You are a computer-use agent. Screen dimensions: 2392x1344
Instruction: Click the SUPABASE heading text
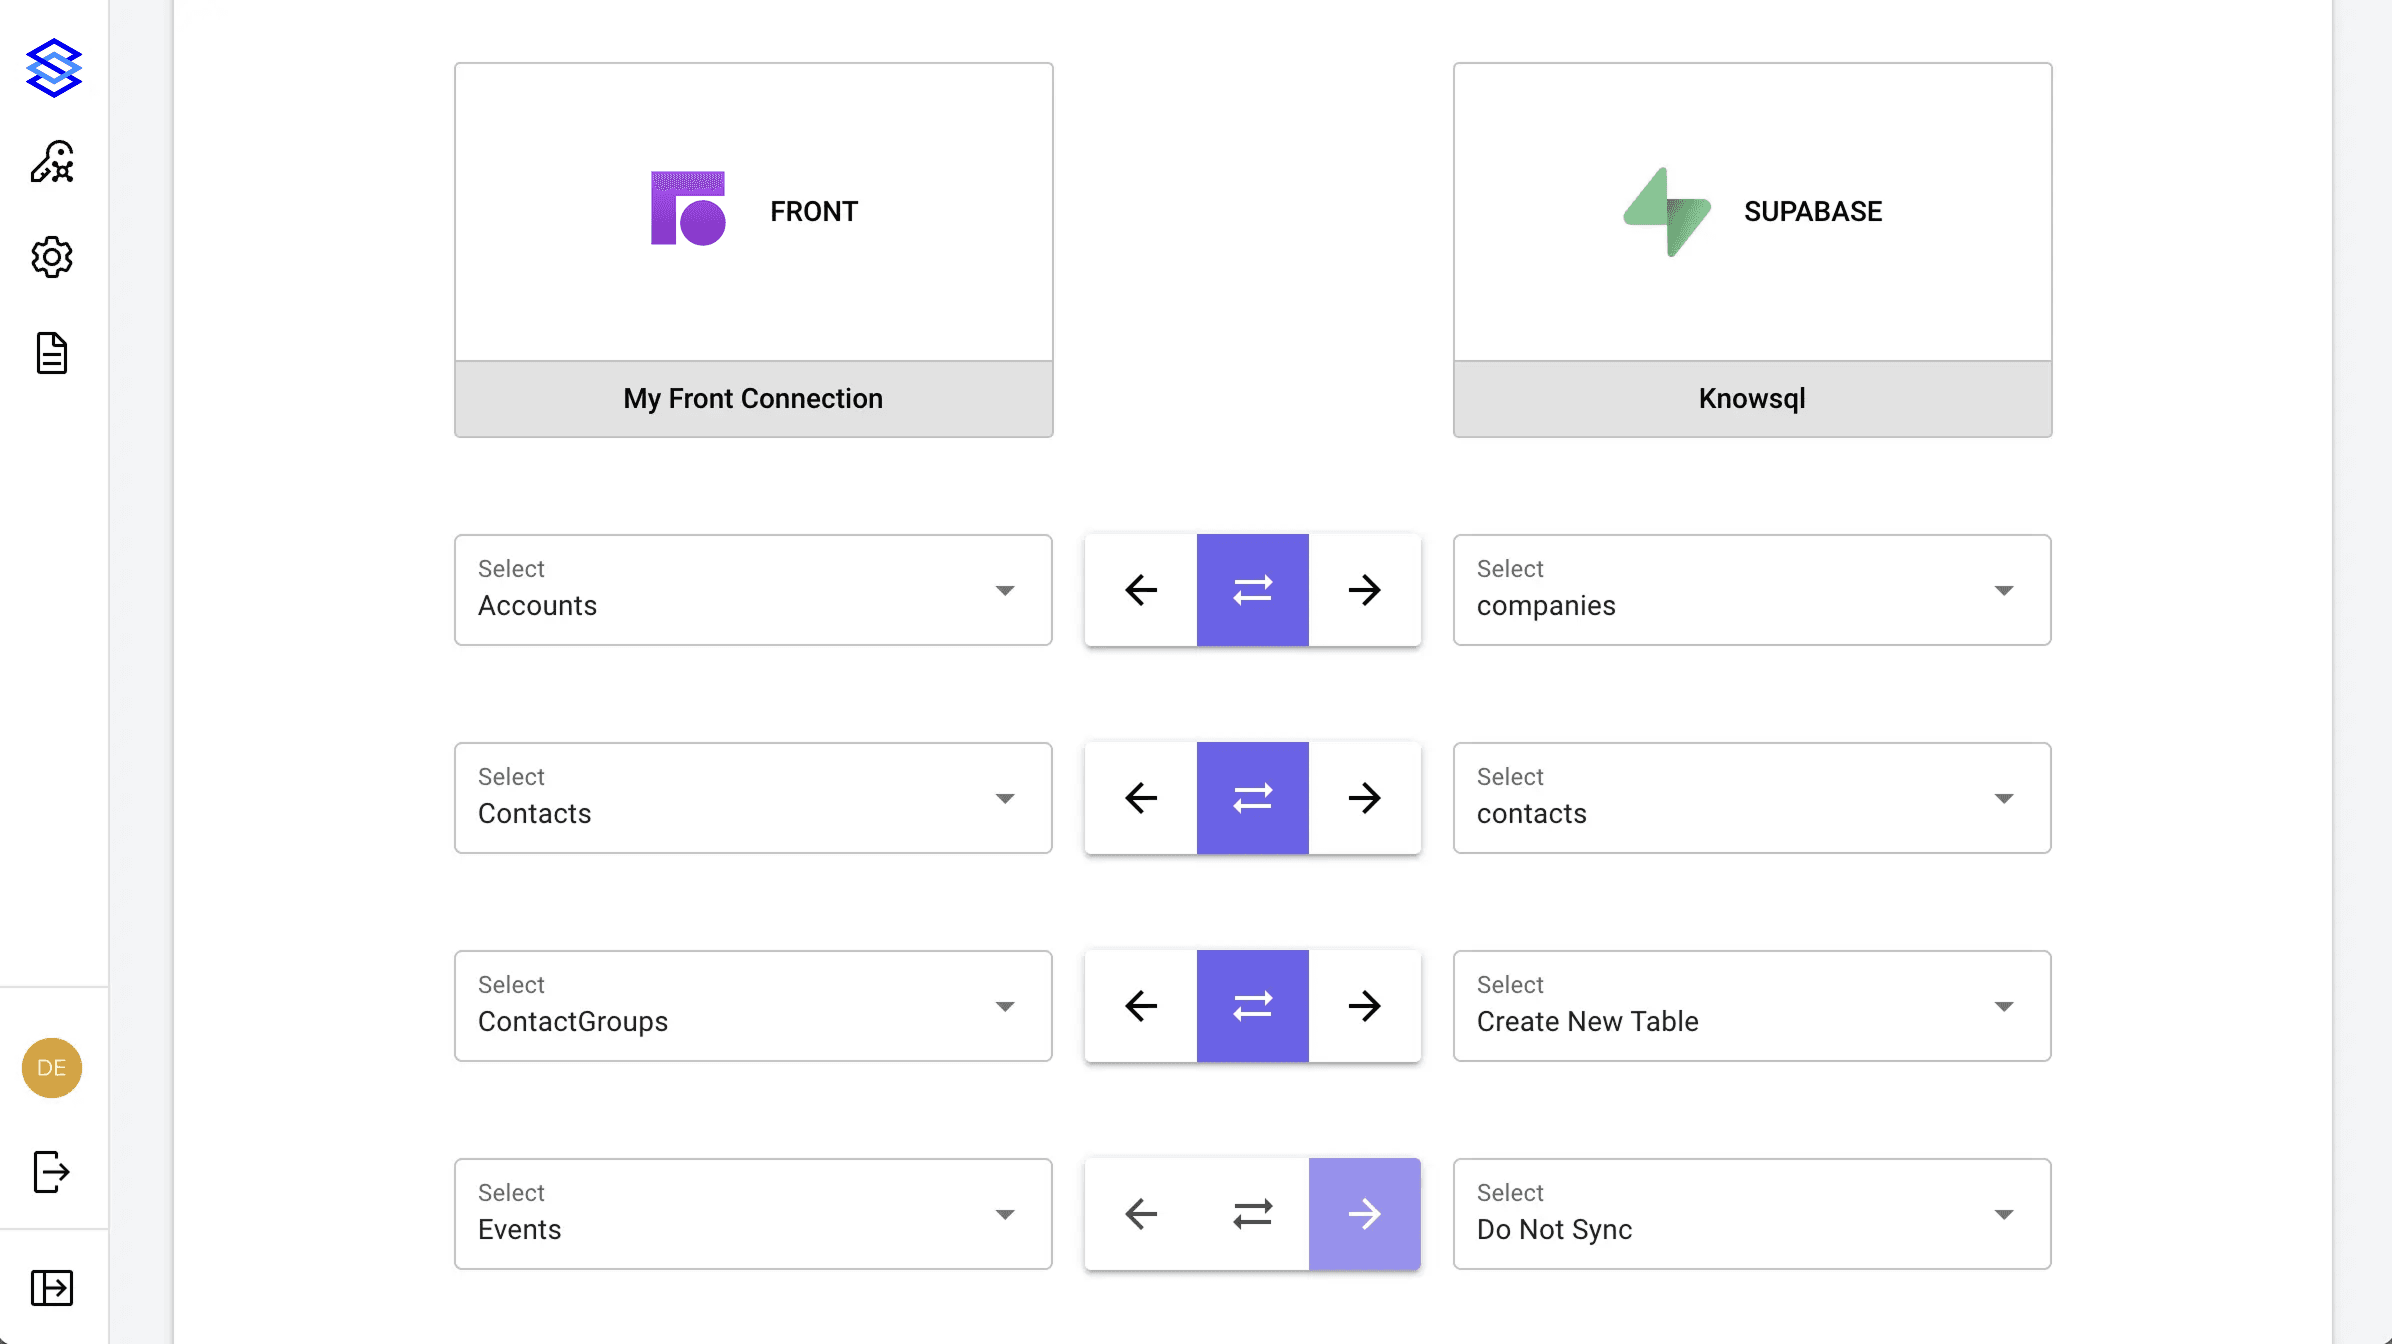tap(1813, 211)
